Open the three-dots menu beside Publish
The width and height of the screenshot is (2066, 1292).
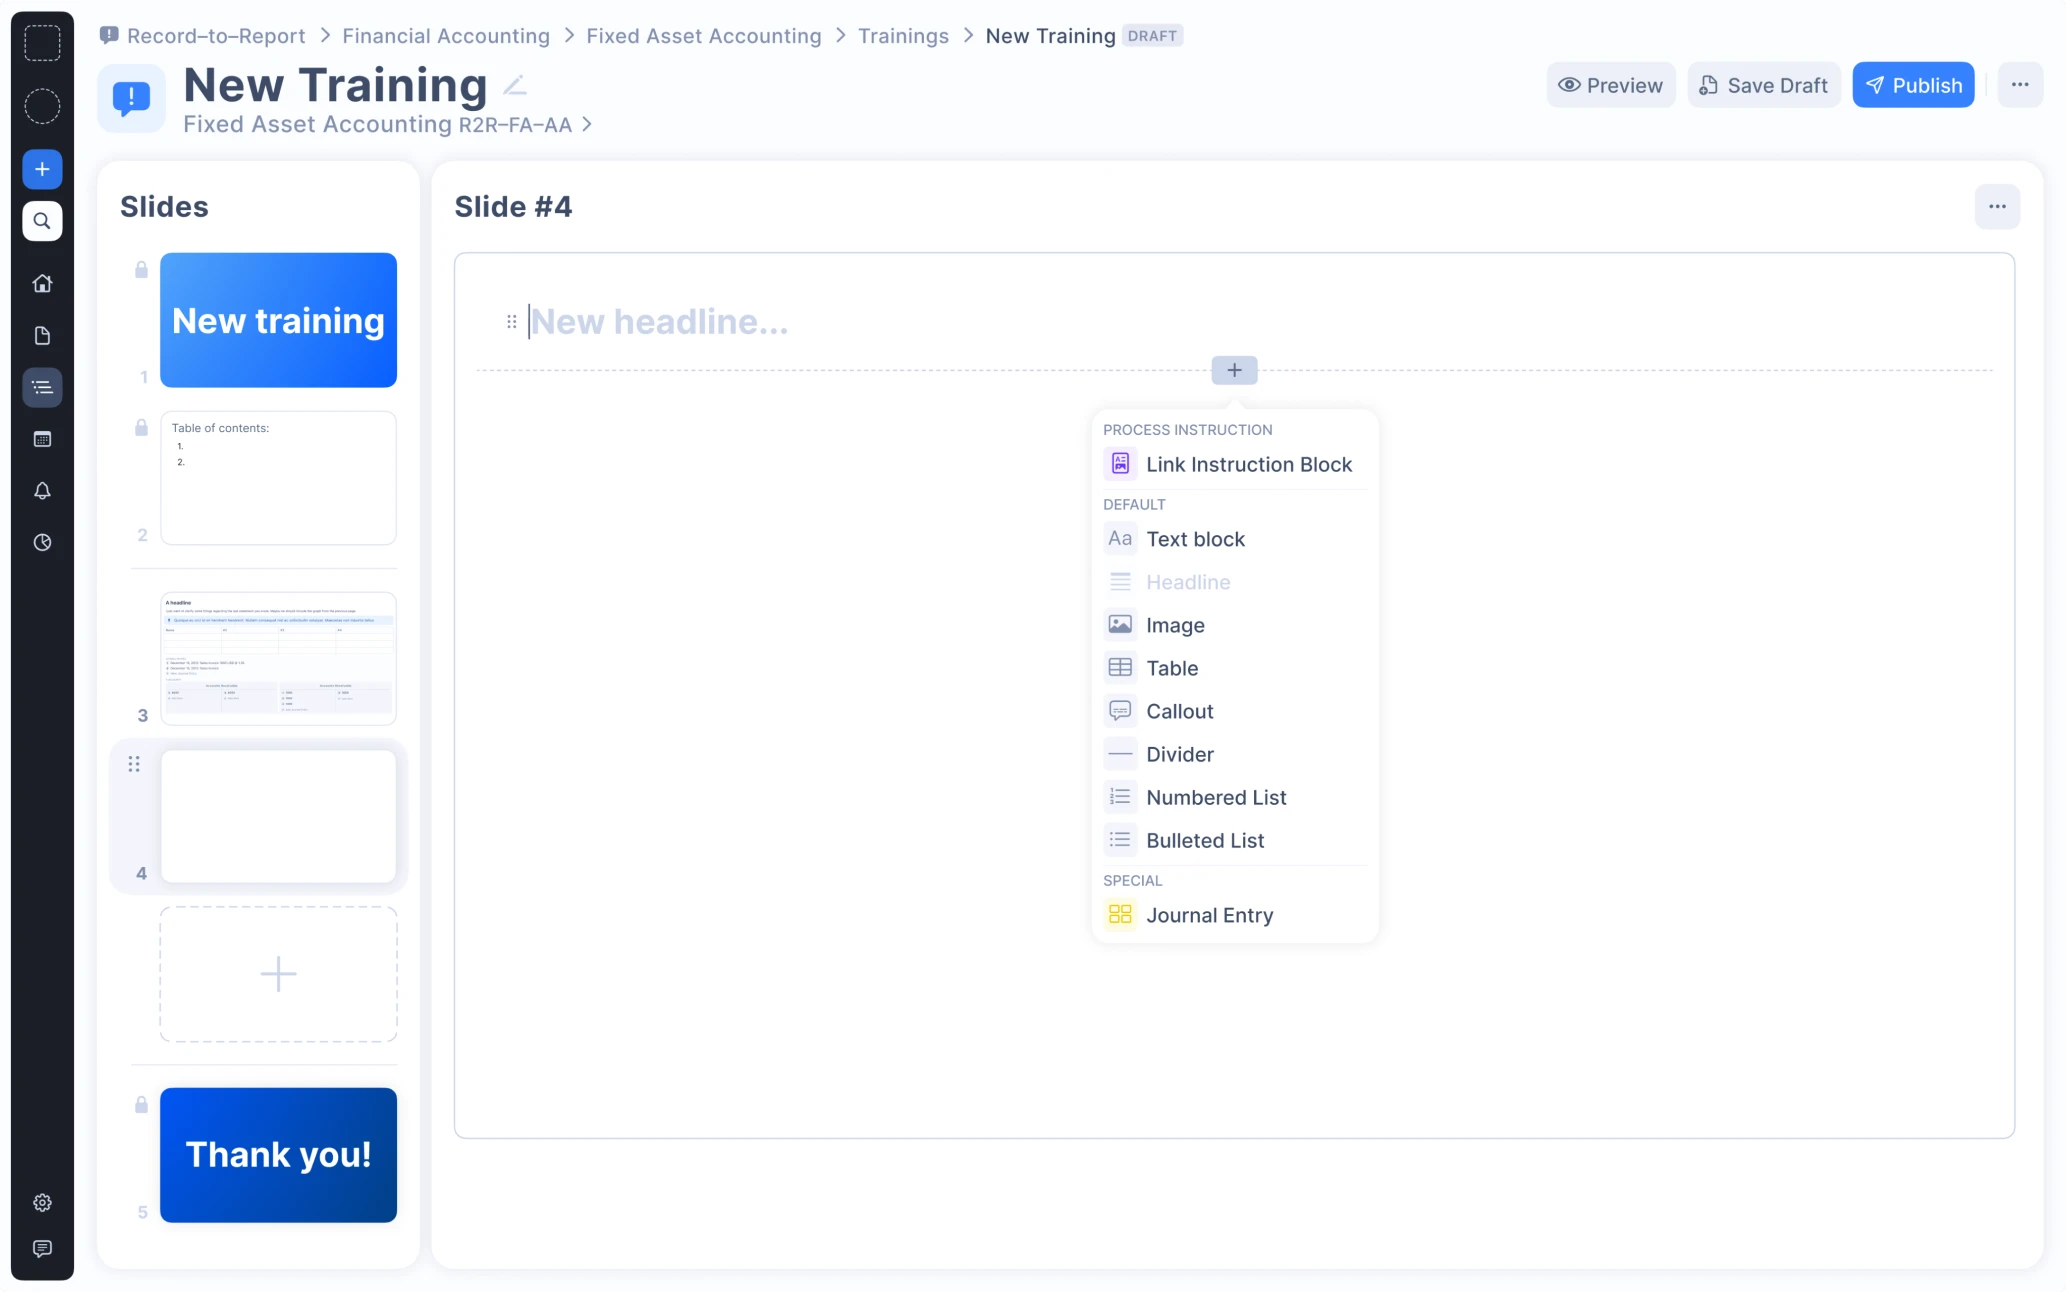point(2019,86)
